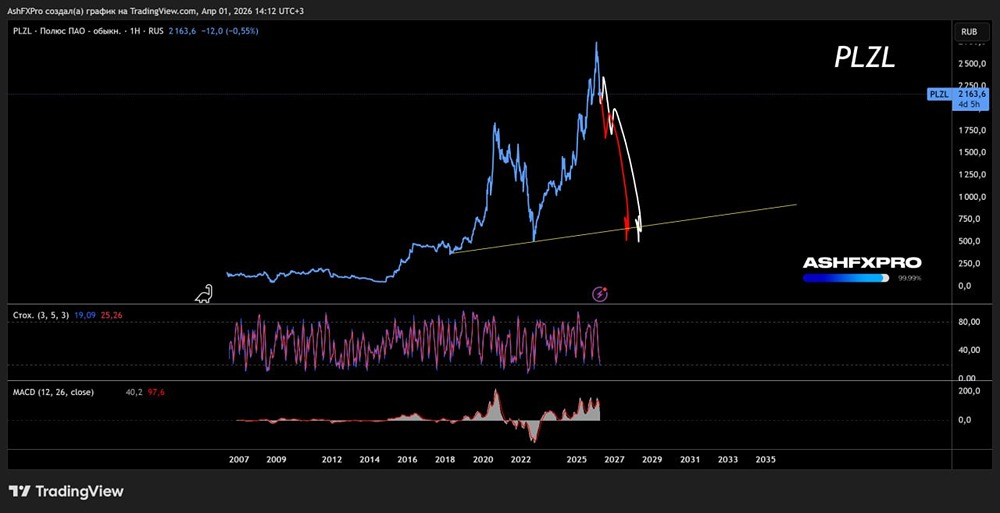Click the change value −12,0 (−0,55%)

click(228, 31)
